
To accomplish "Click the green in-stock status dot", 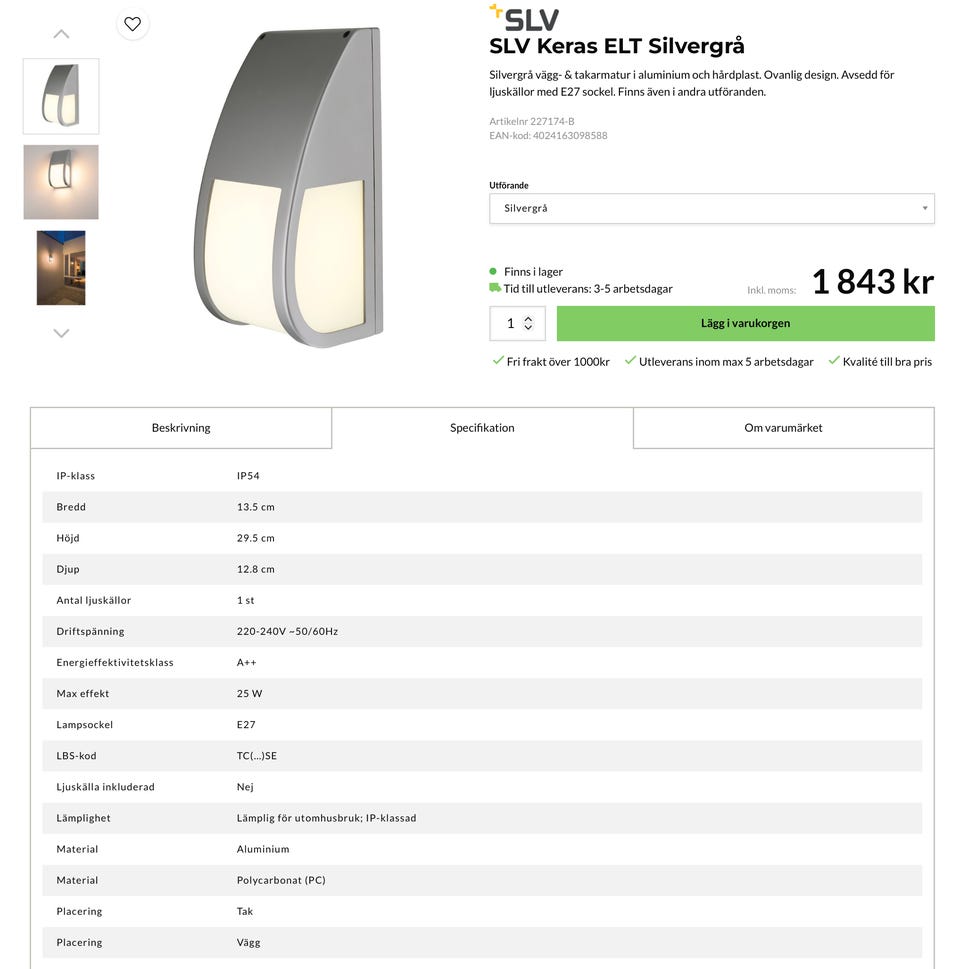I will point(493,271).
